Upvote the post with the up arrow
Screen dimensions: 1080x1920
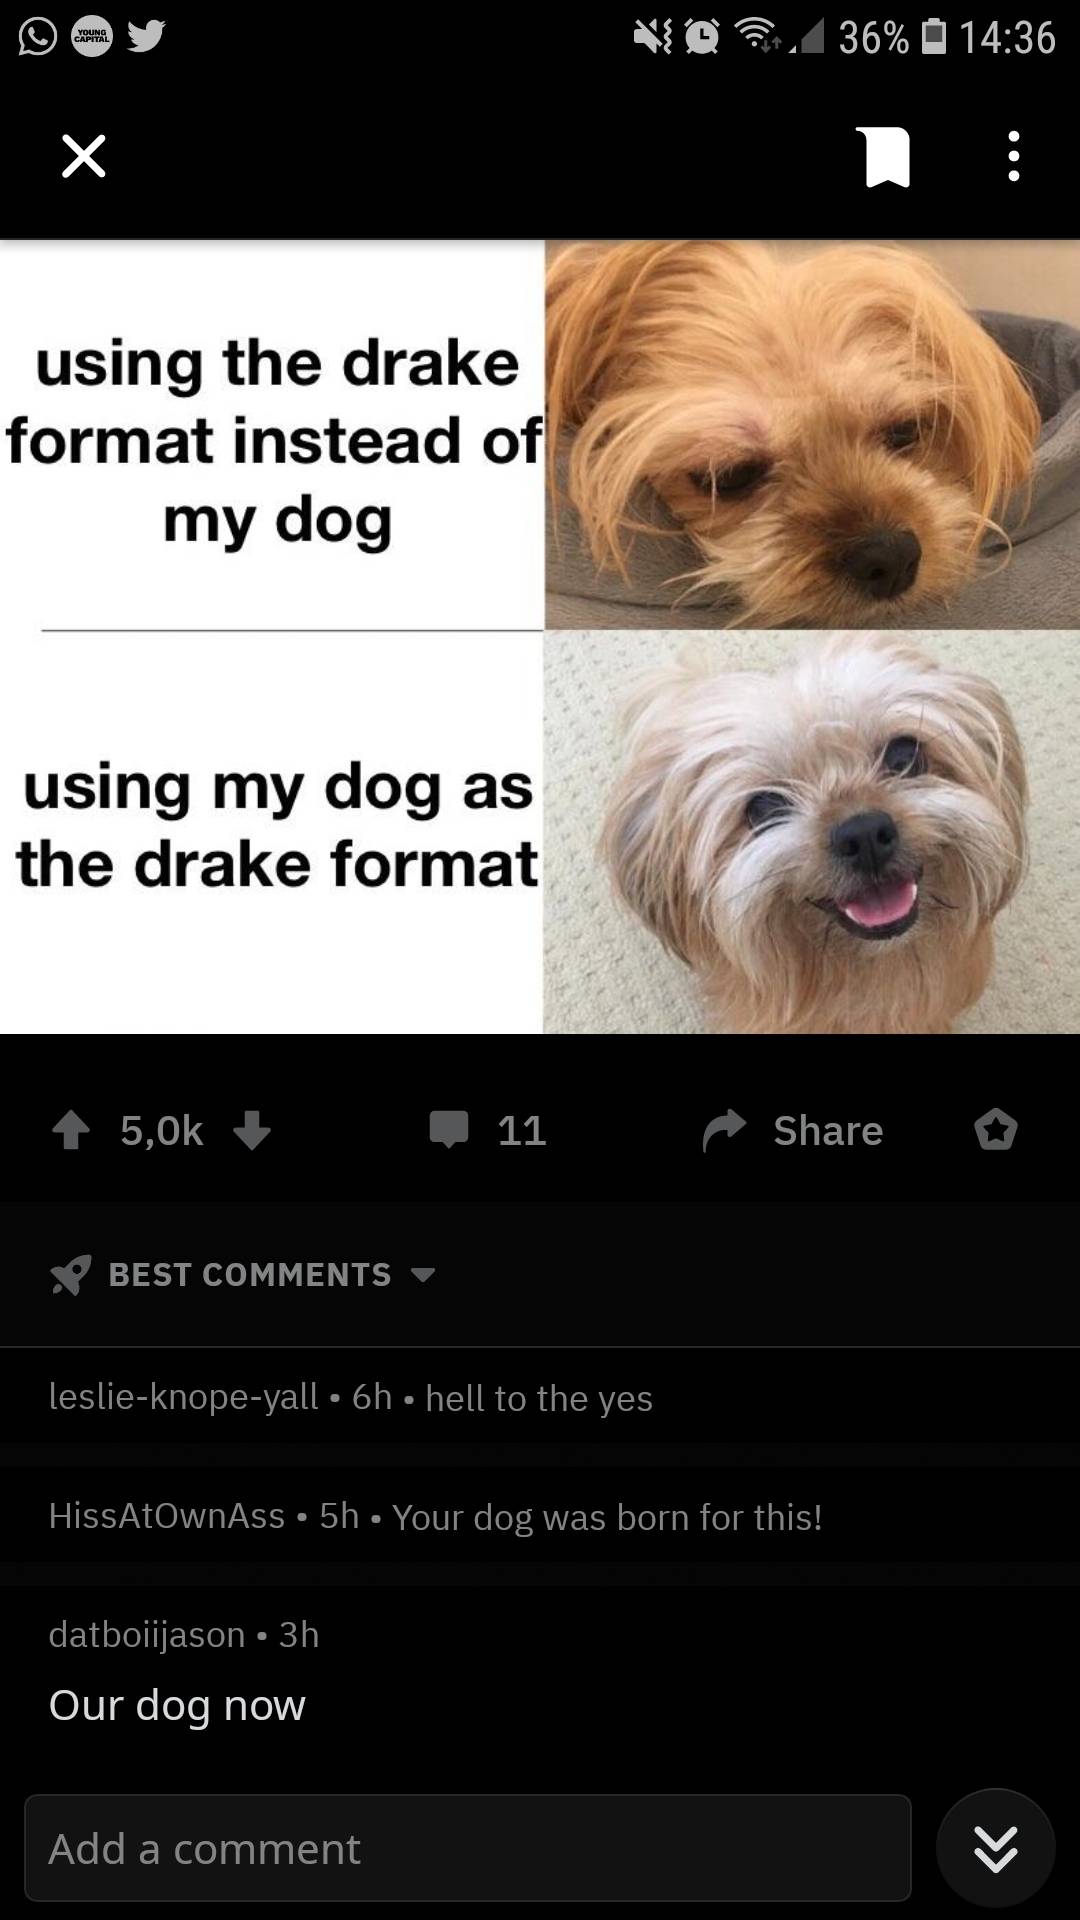71,1131
